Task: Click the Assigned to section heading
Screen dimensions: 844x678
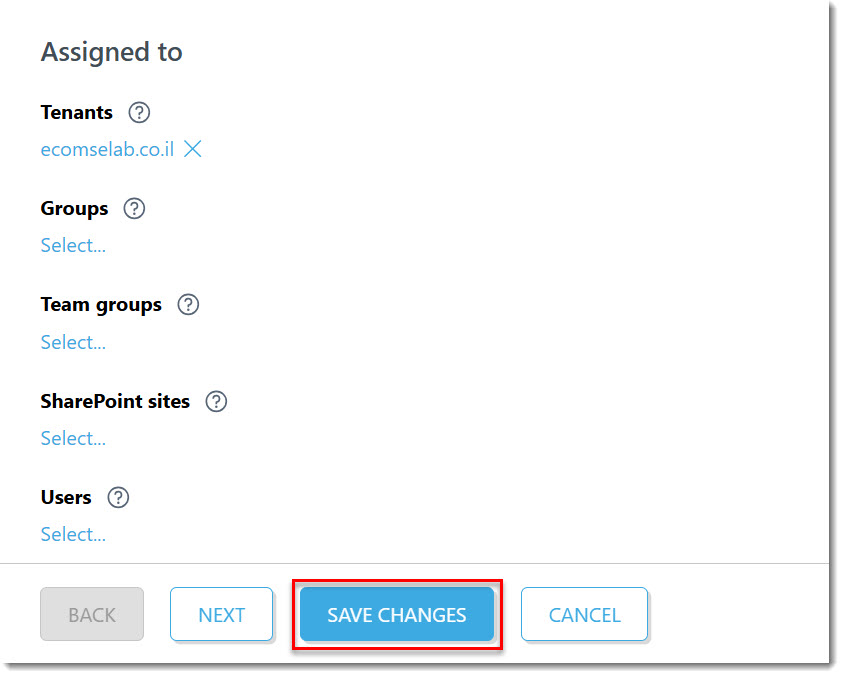Action: [112, 53]
